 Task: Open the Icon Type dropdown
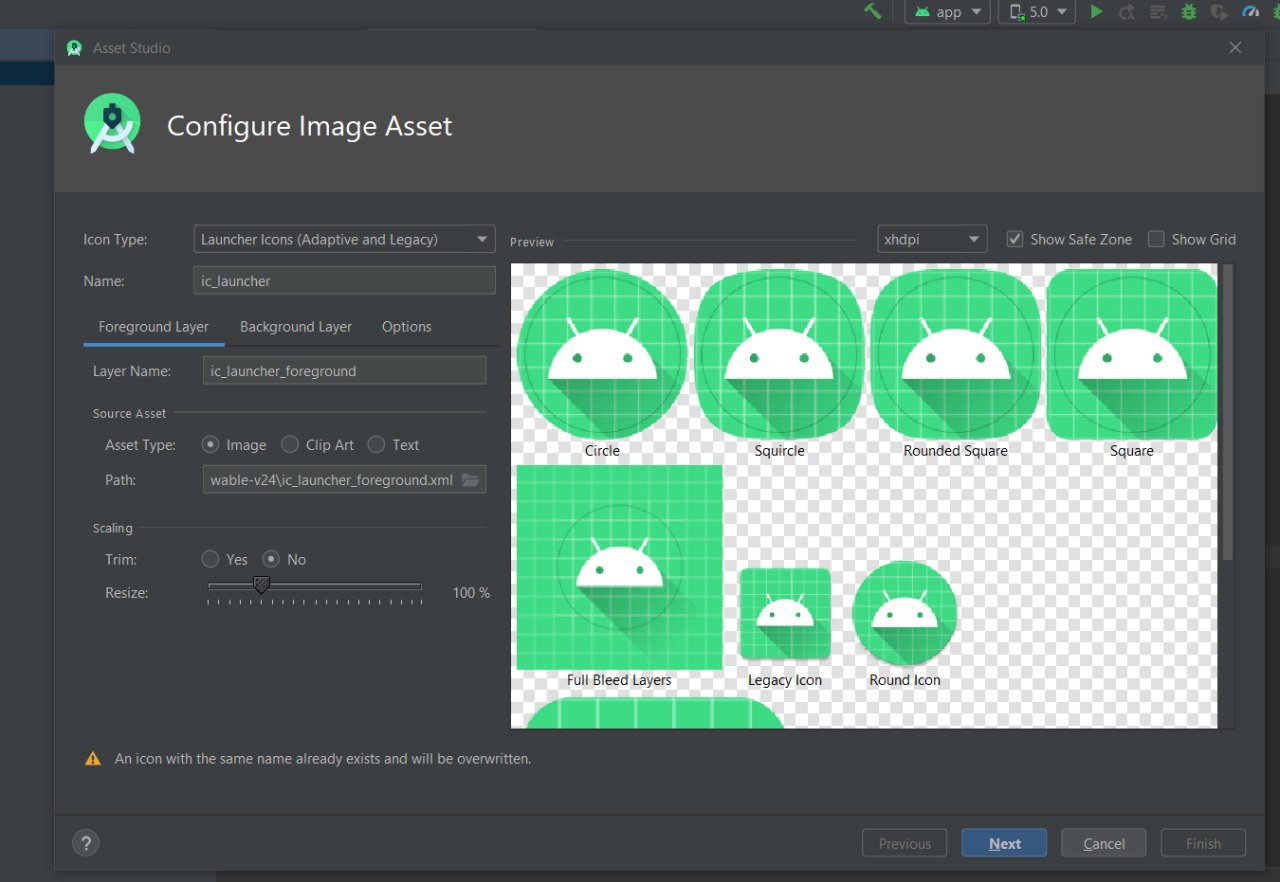(x=344, y=239)
